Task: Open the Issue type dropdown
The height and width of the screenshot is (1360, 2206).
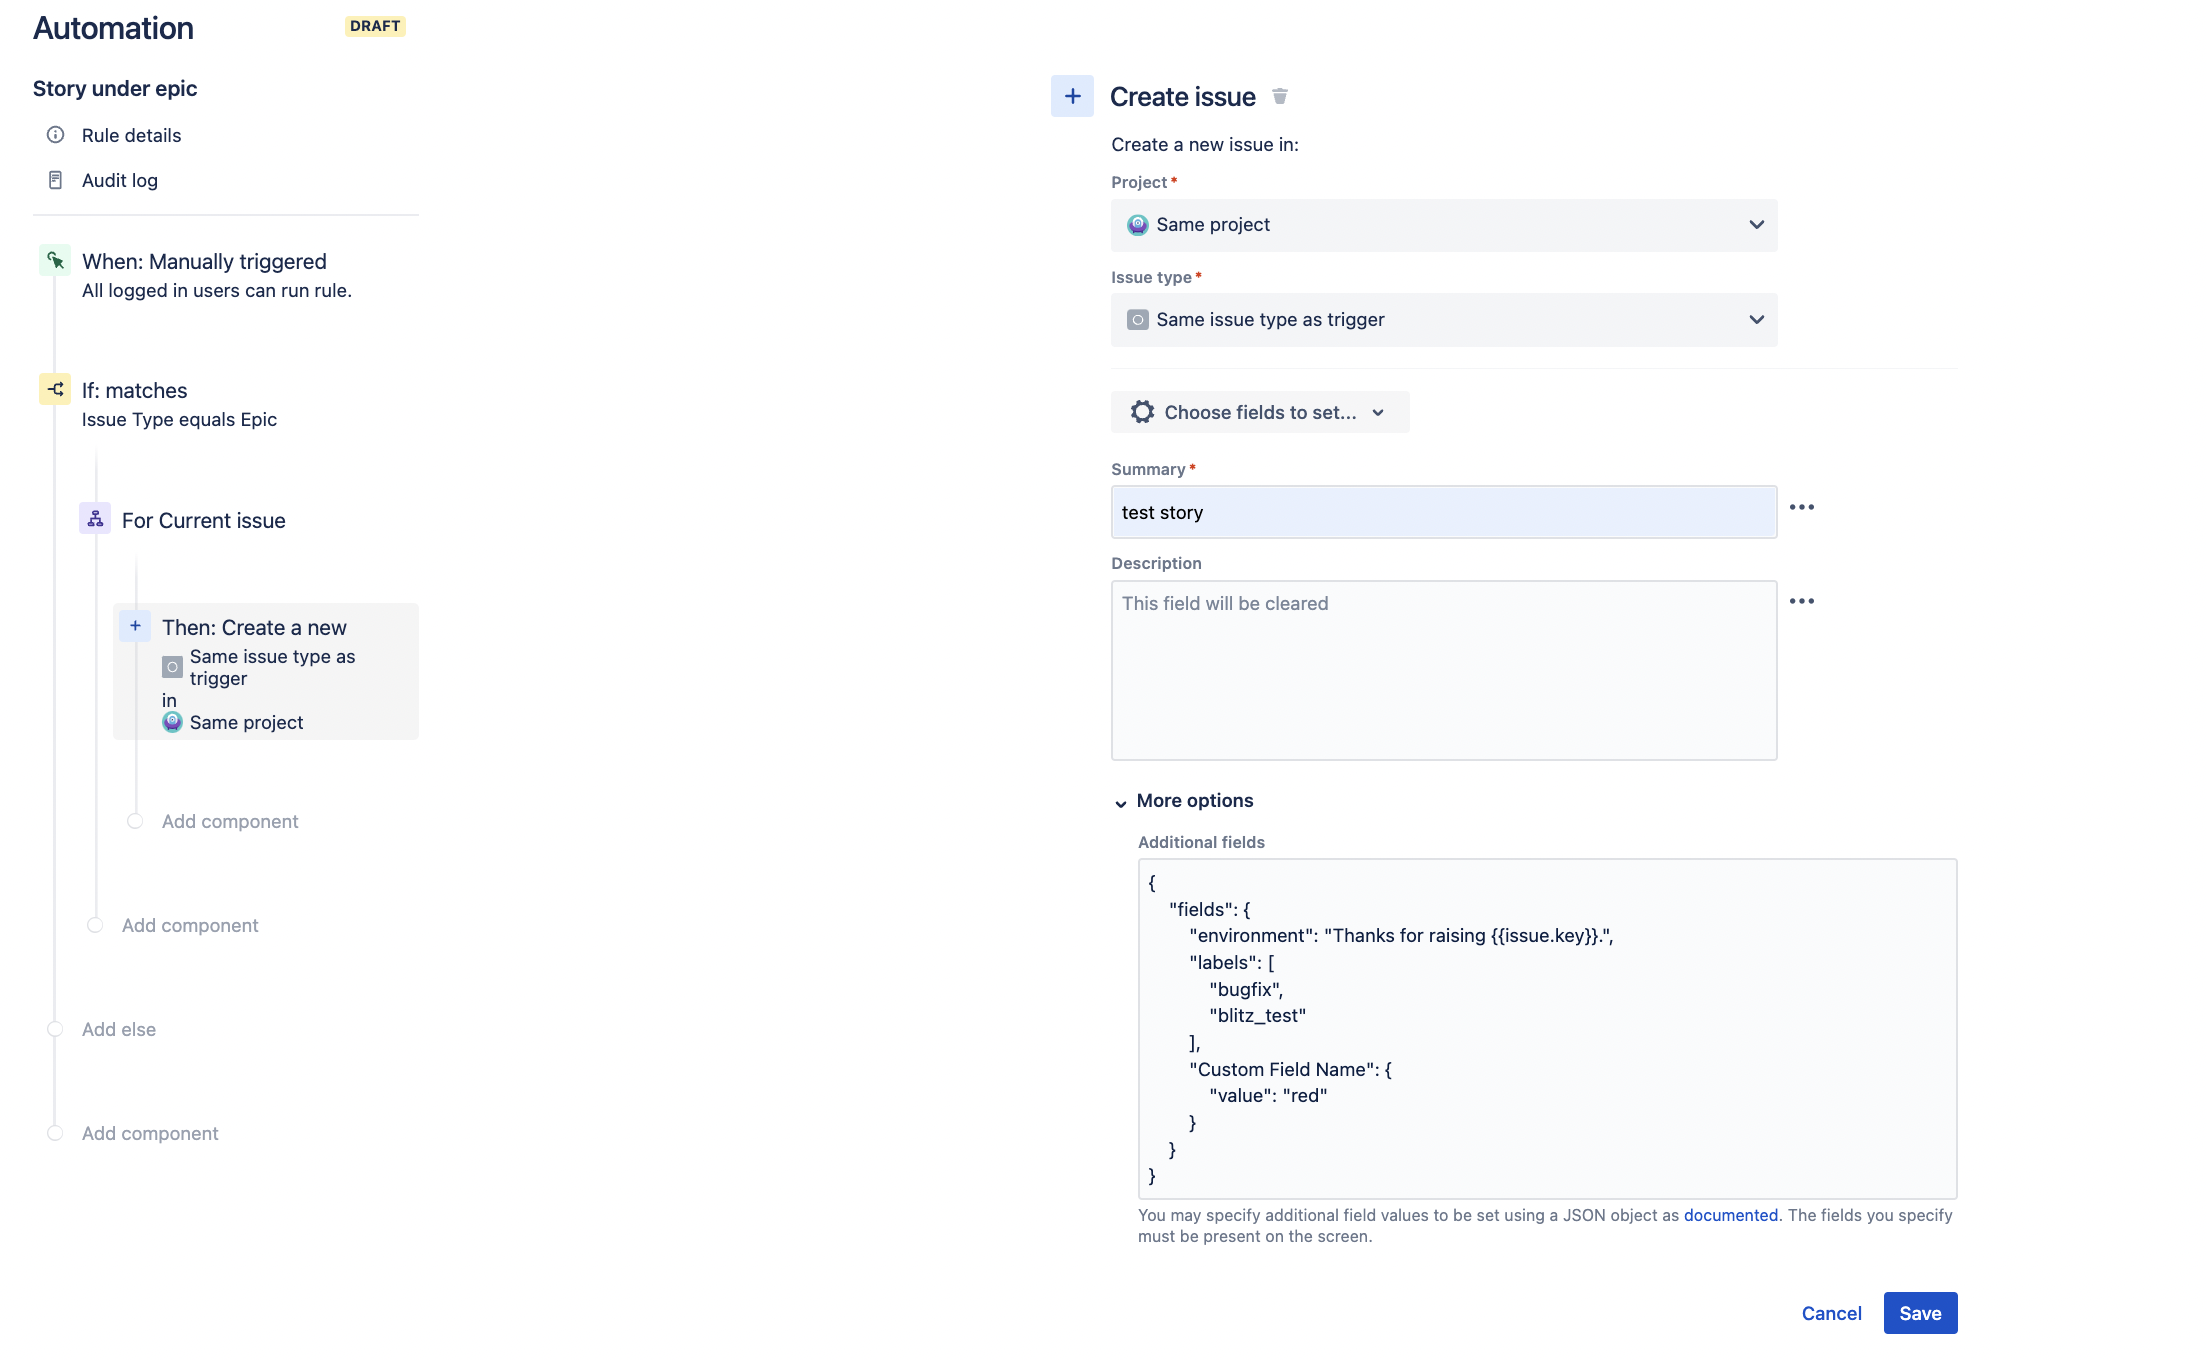Action: pyautogui.click(x=1443, y=319)
